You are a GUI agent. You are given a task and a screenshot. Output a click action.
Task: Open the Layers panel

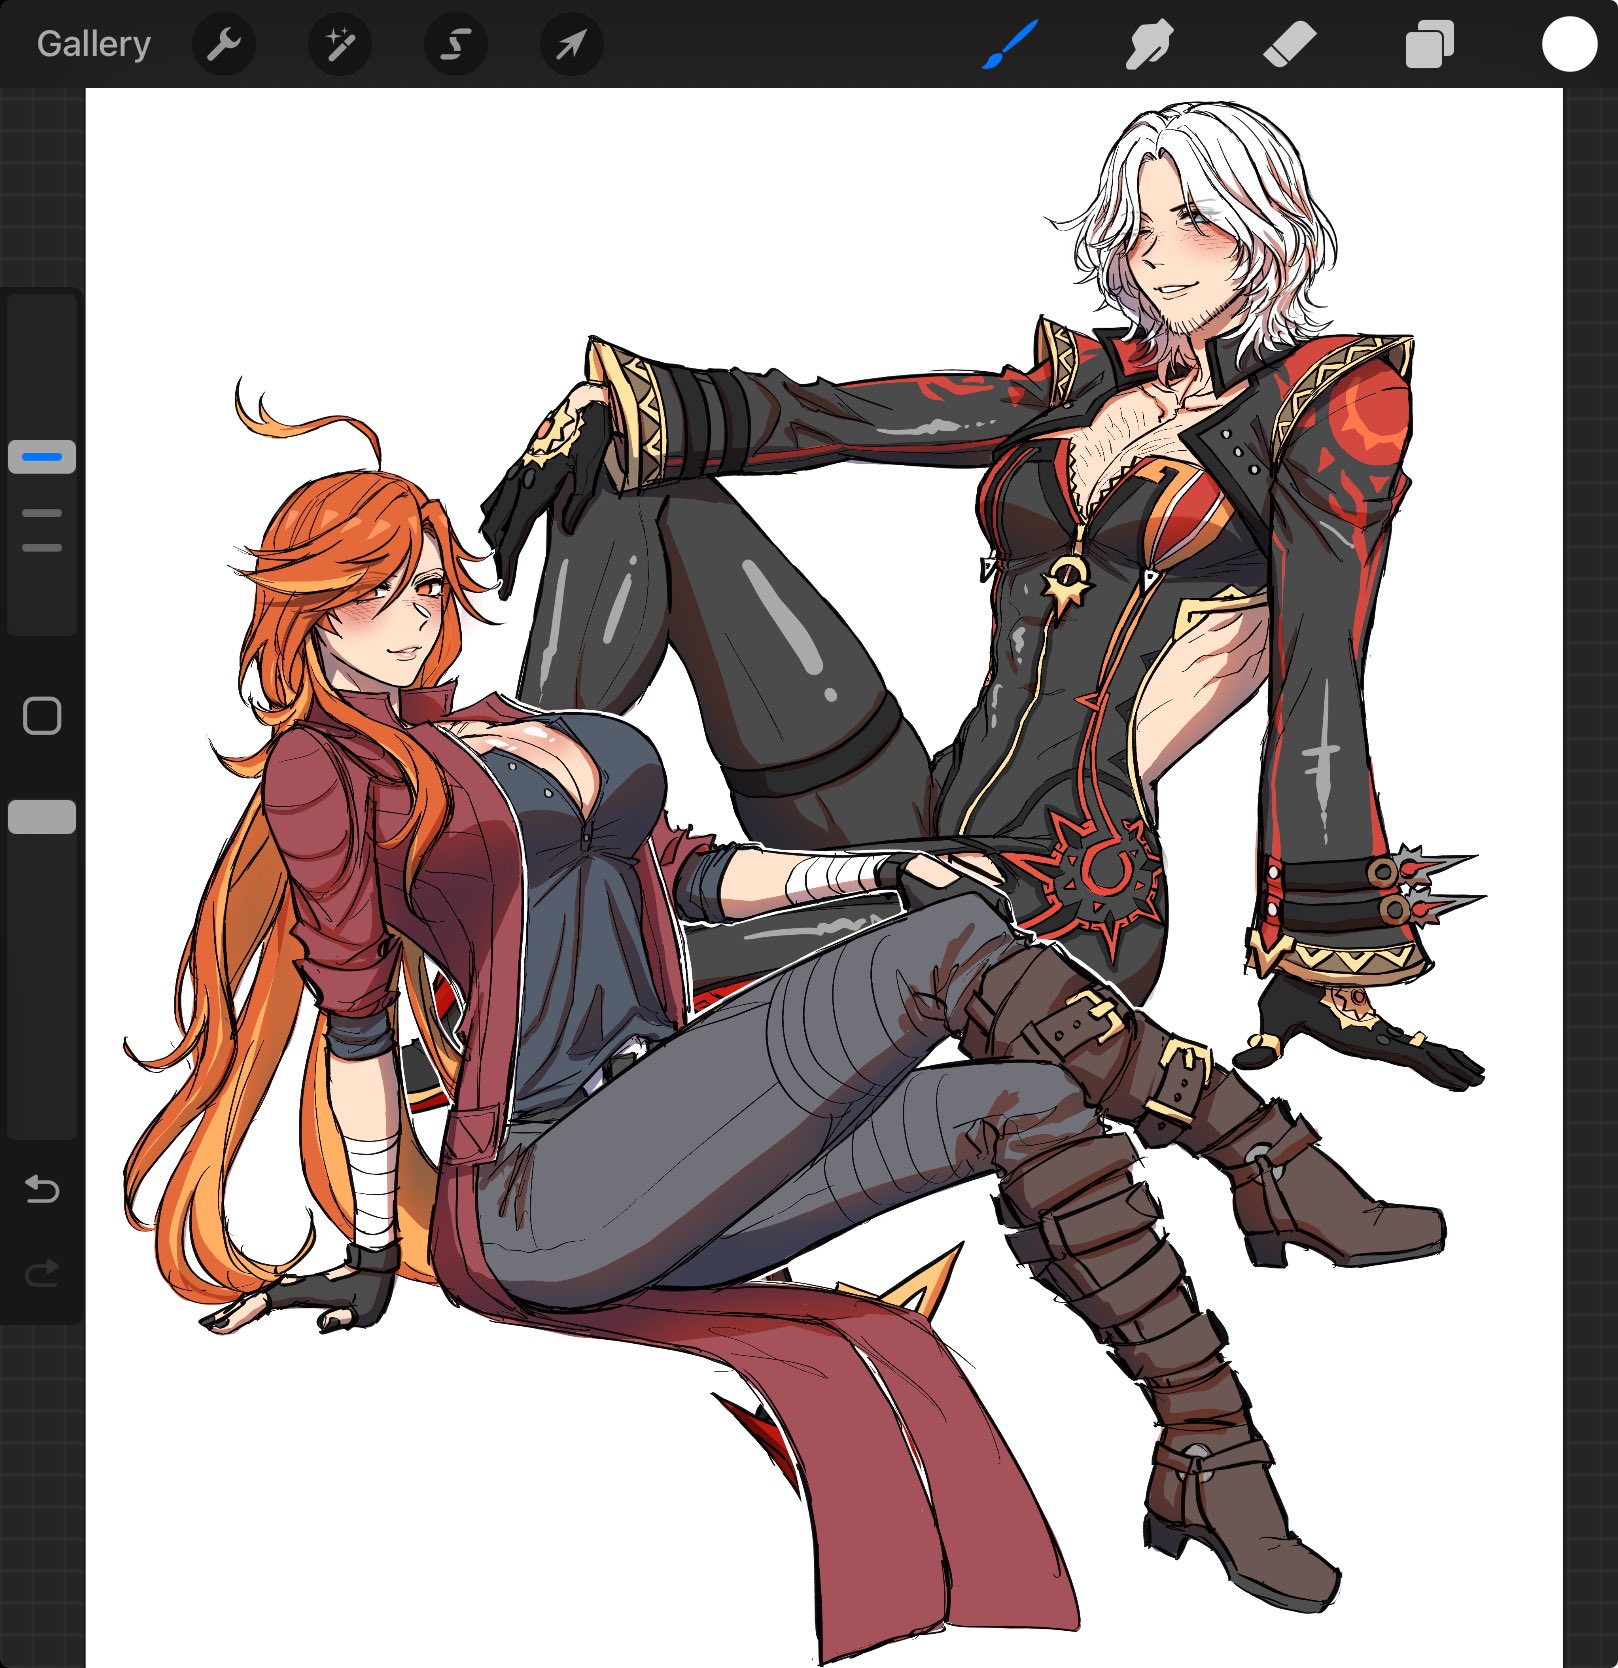click(1430, 45)
